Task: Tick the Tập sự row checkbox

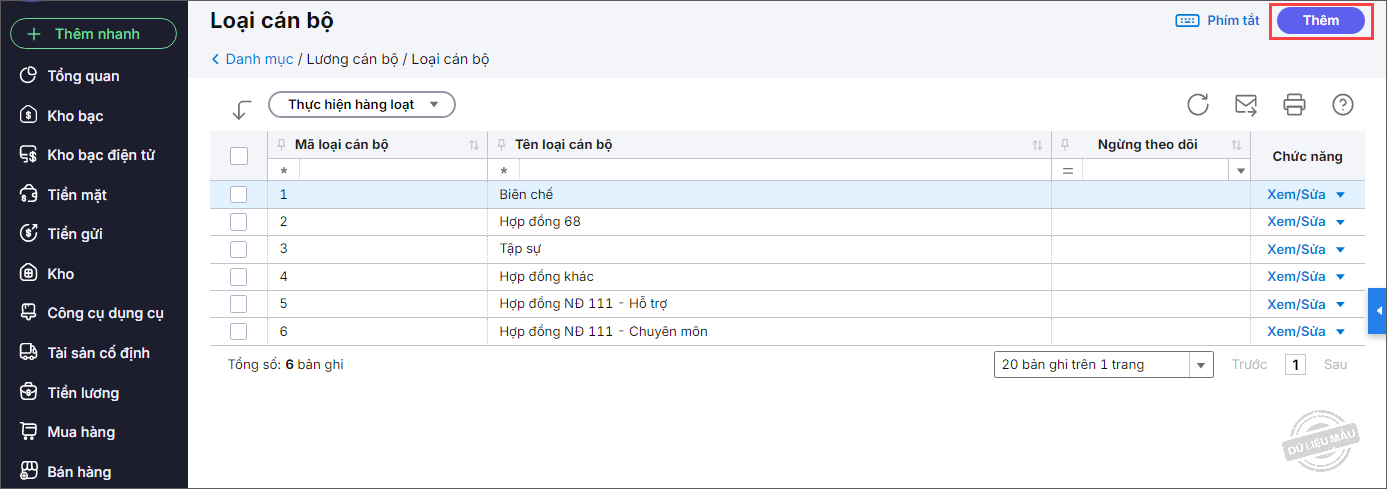Action: pyautogui.click(x=239, y=249)
